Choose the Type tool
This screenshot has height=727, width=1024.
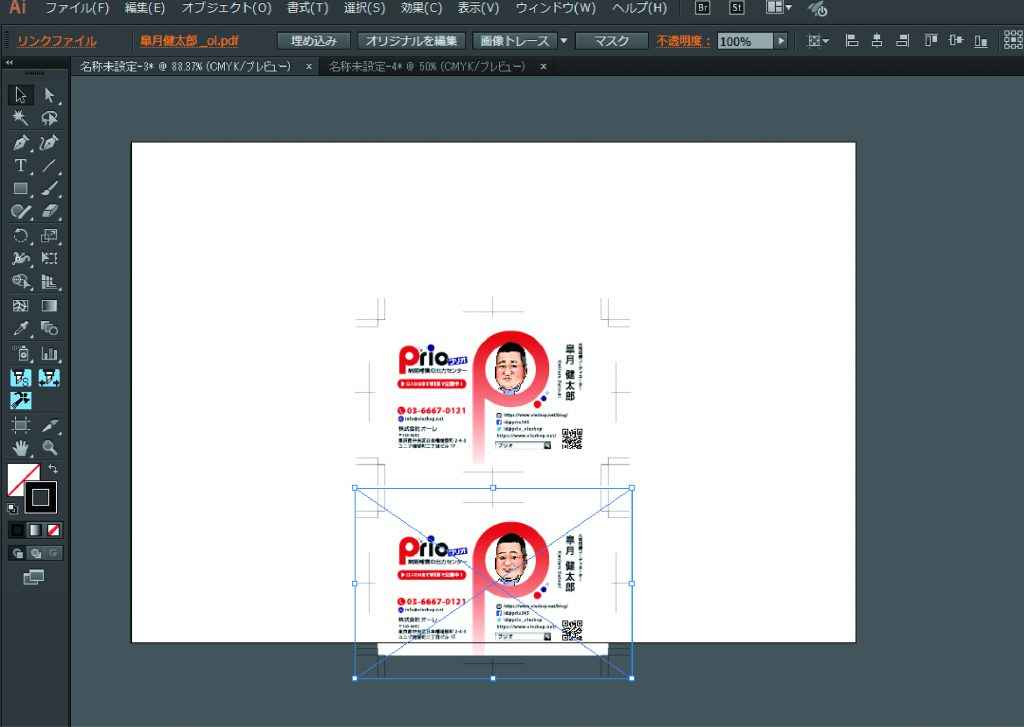(20, 165)
